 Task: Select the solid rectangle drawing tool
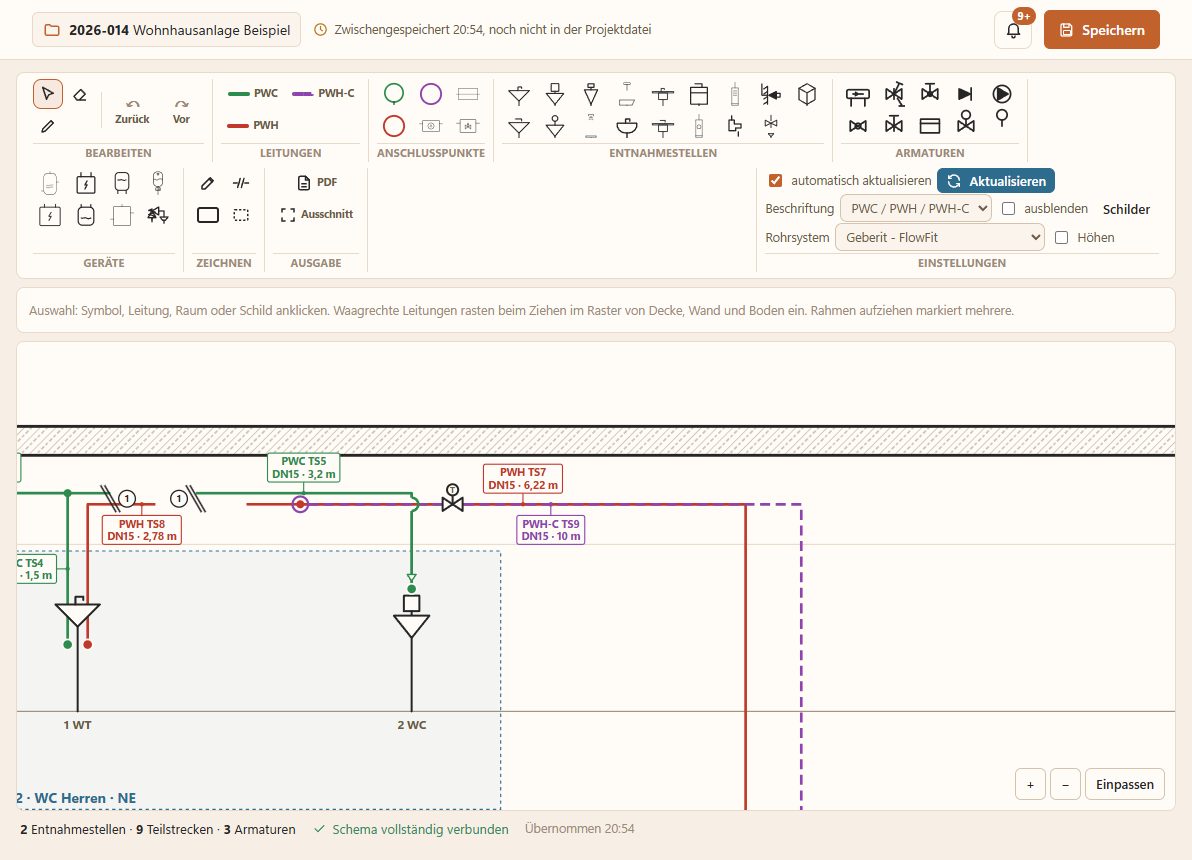click(x=208, y=215)
